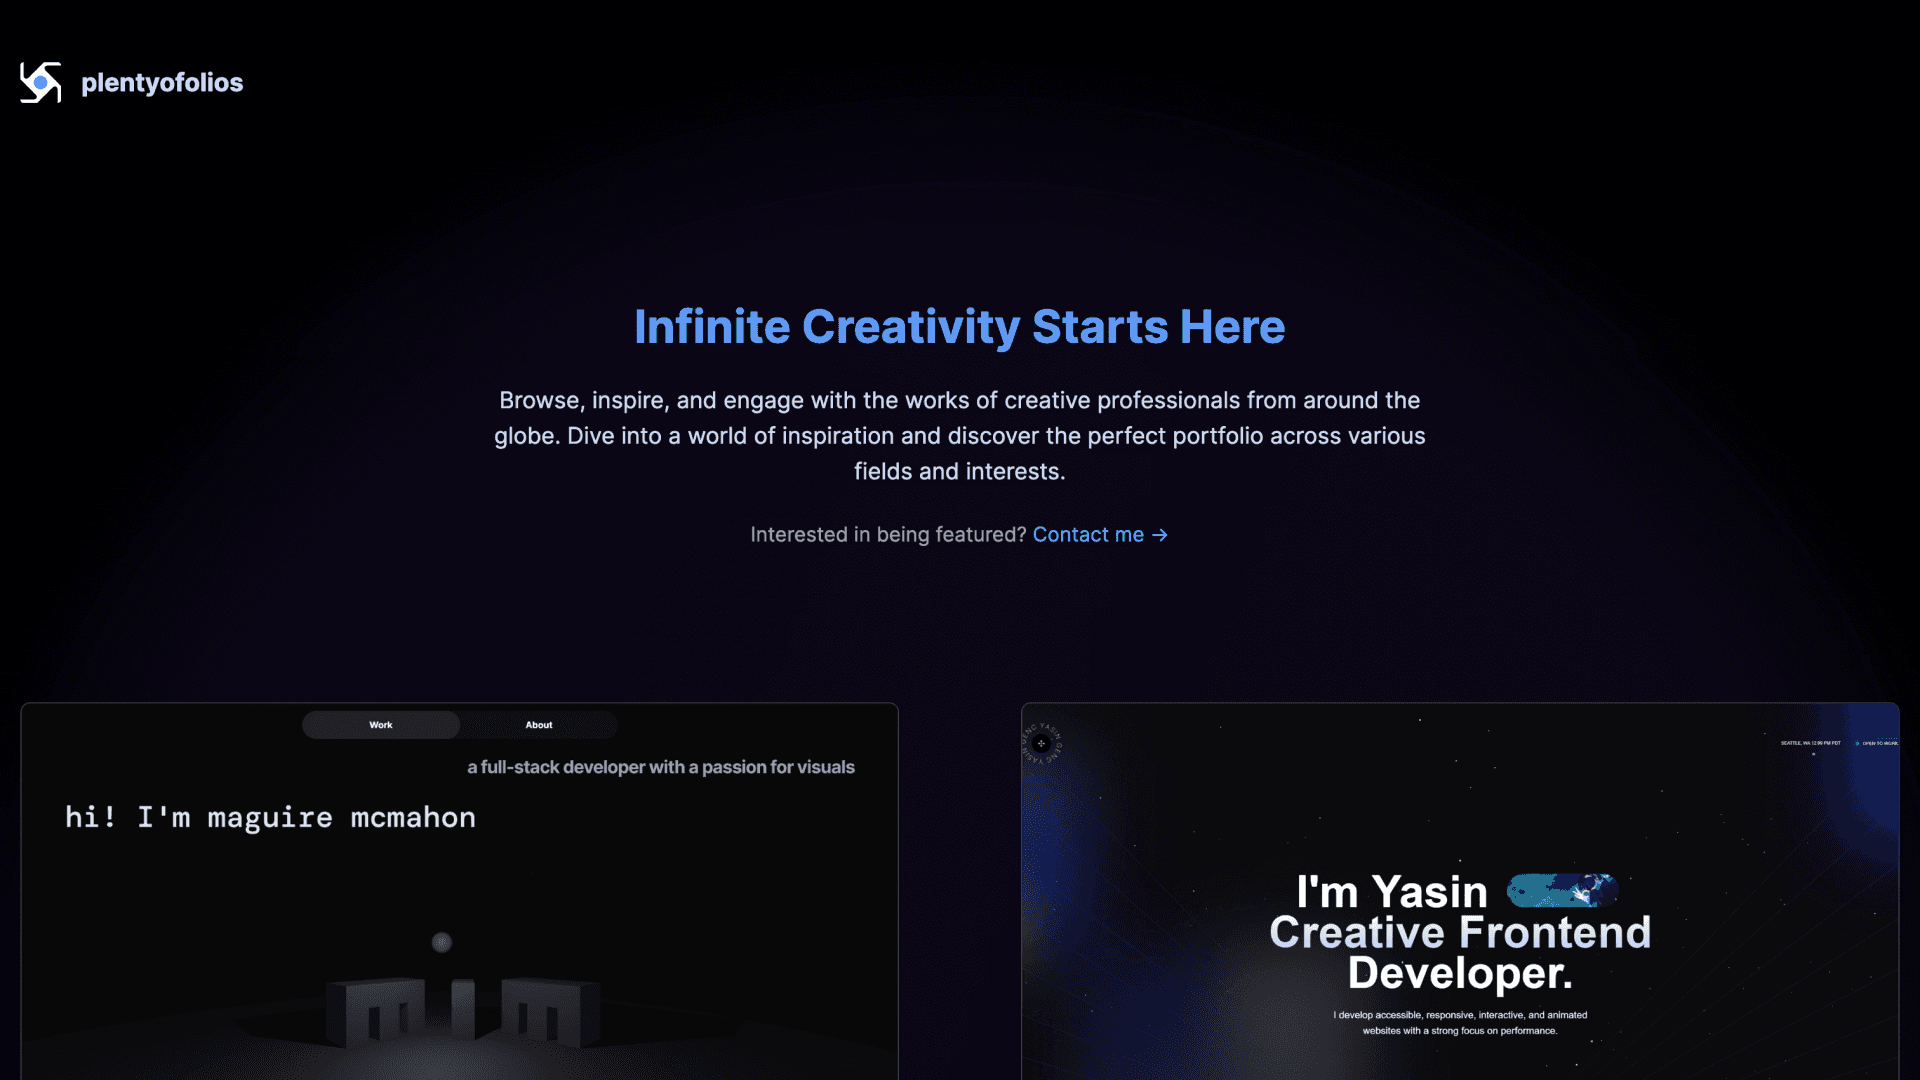Click the floating sphere above the blocks

point(442,942)
